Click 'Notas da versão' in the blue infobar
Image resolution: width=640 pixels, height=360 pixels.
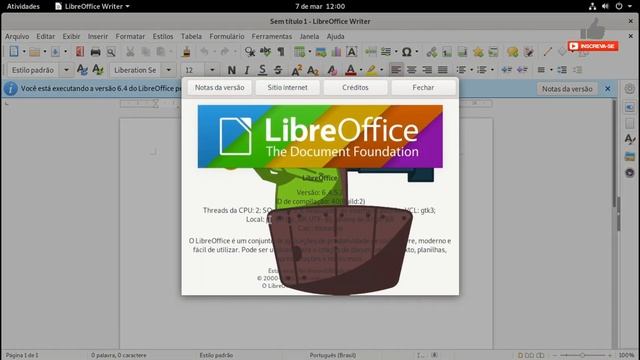(x=567, y=89)
